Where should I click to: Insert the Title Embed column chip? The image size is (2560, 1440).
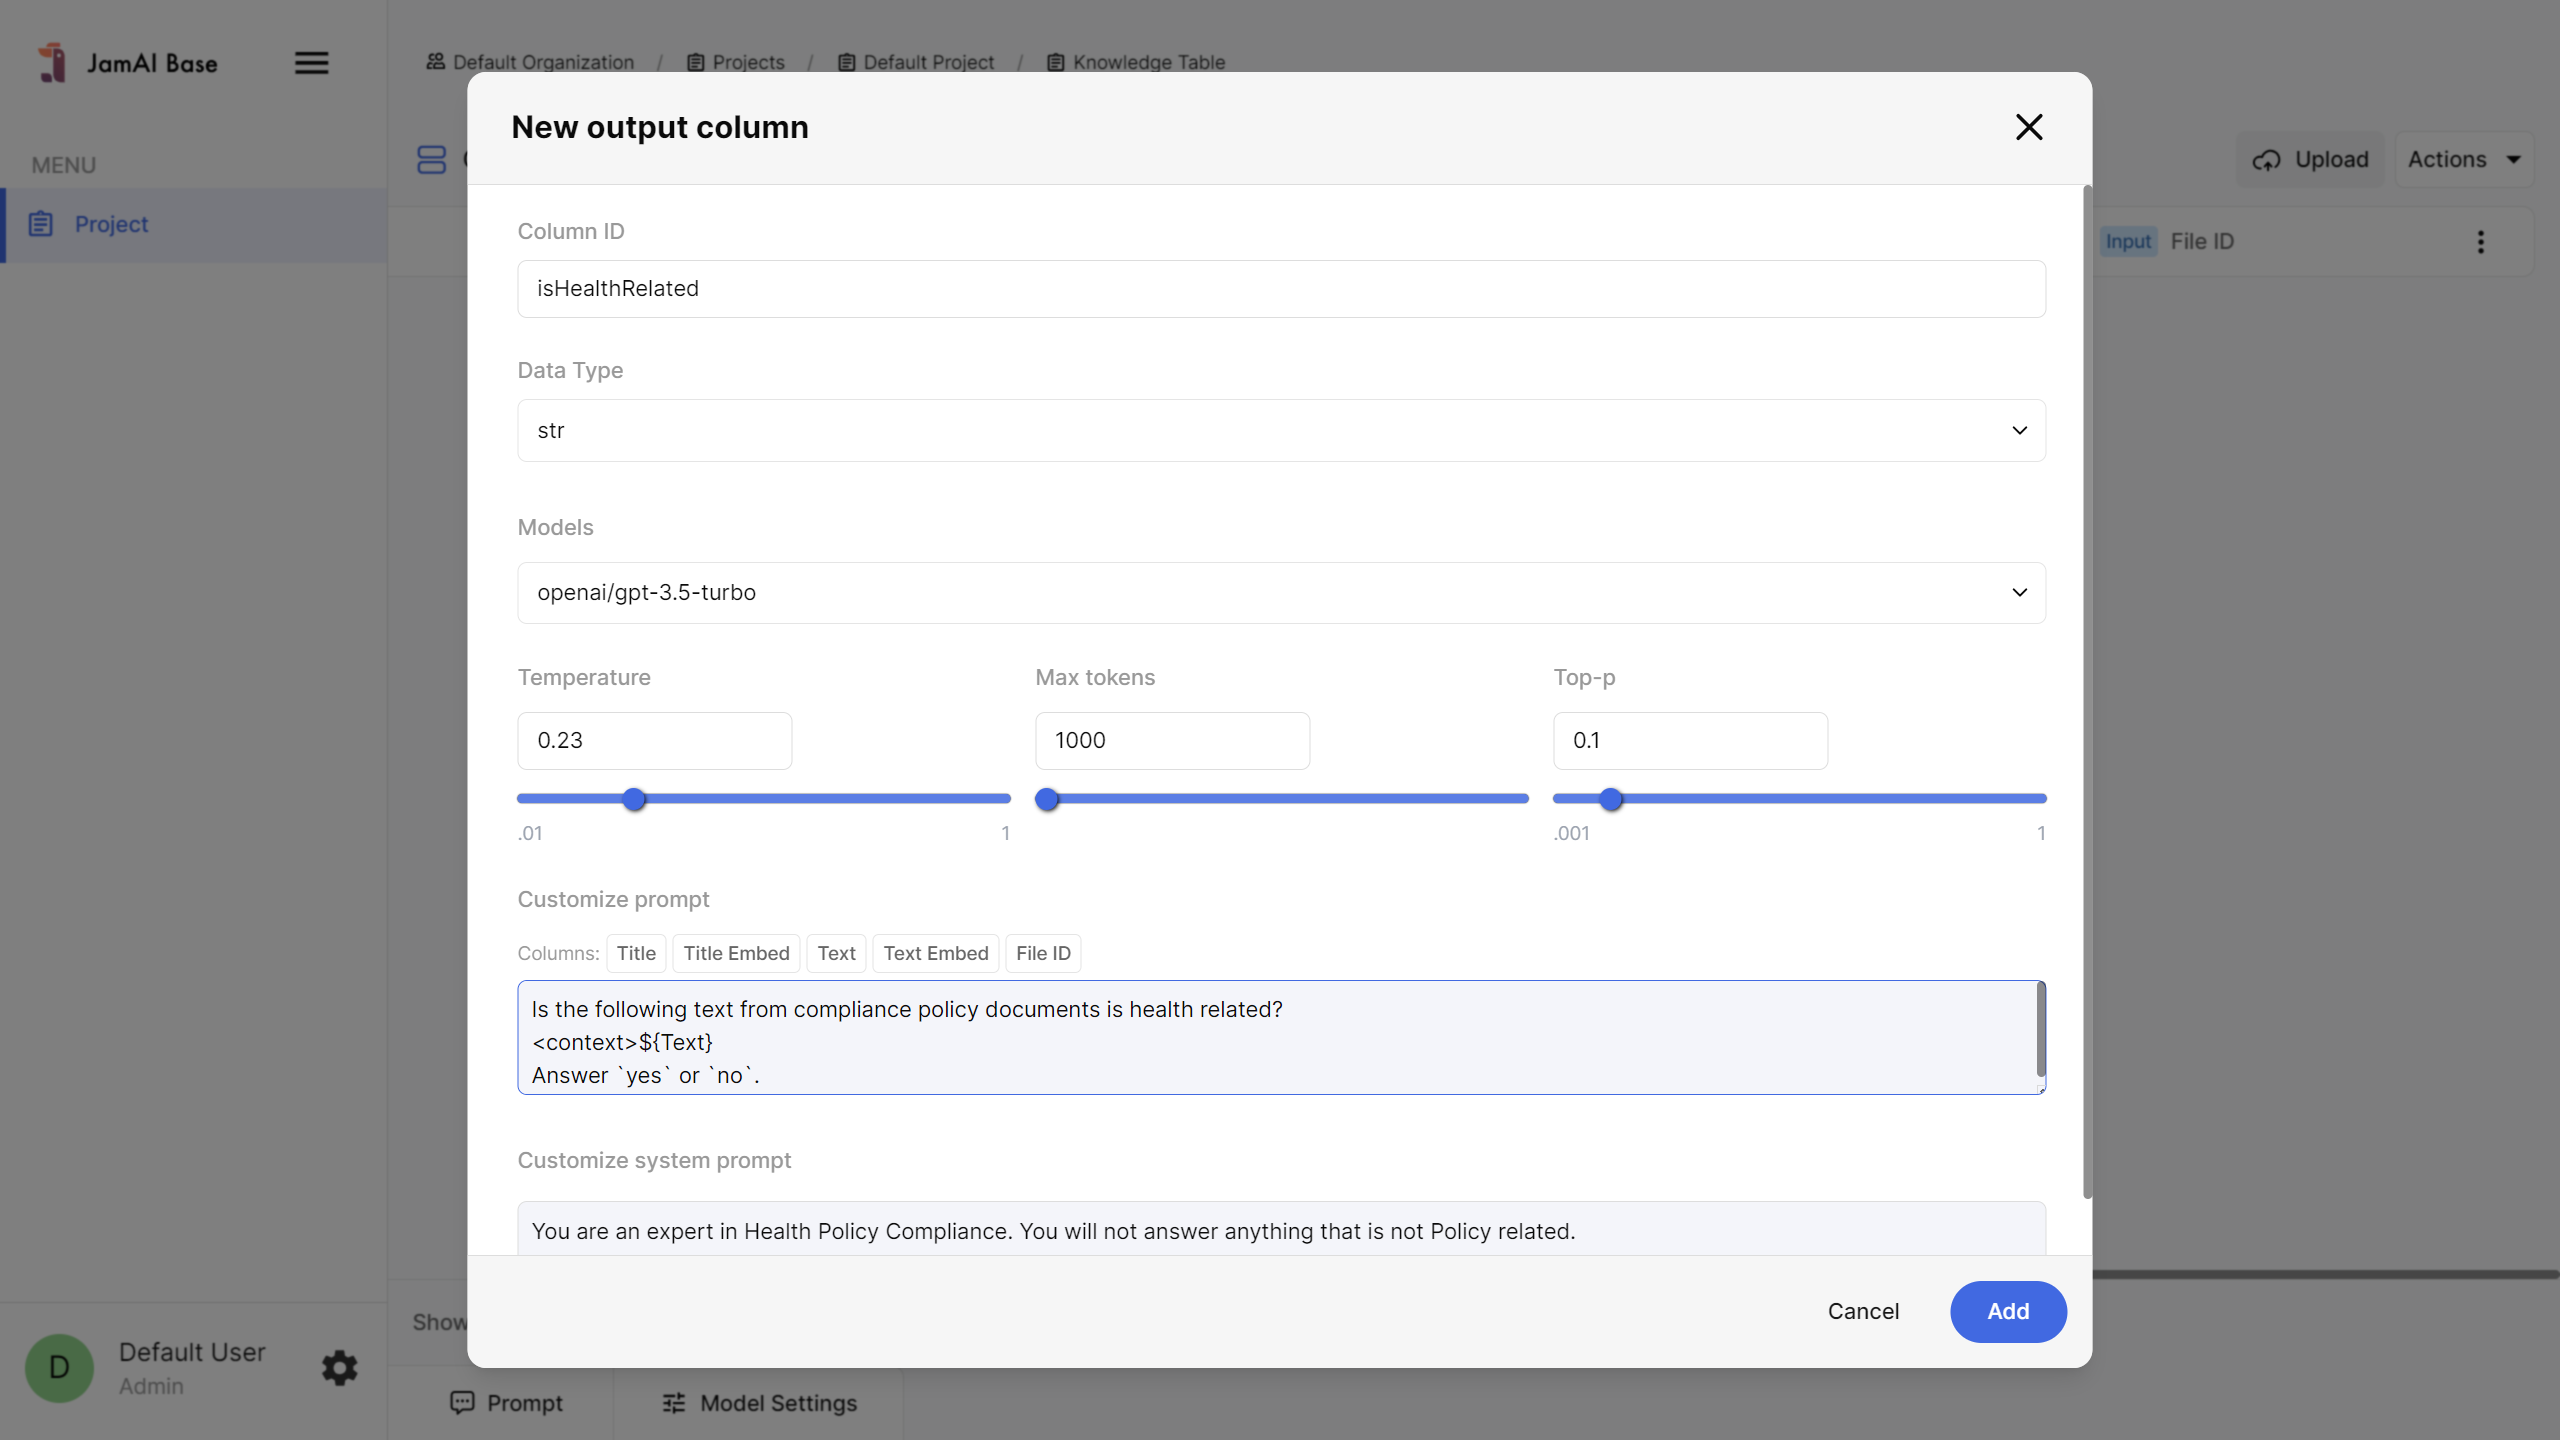[736, 953]
